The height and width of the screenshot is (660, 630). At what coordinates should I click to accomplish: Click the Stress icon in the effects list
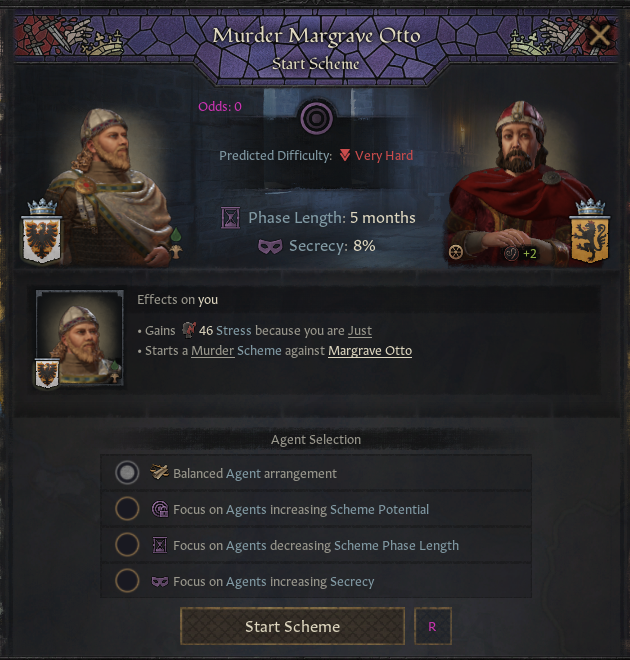pyautogui.click(x=186, y=331)
